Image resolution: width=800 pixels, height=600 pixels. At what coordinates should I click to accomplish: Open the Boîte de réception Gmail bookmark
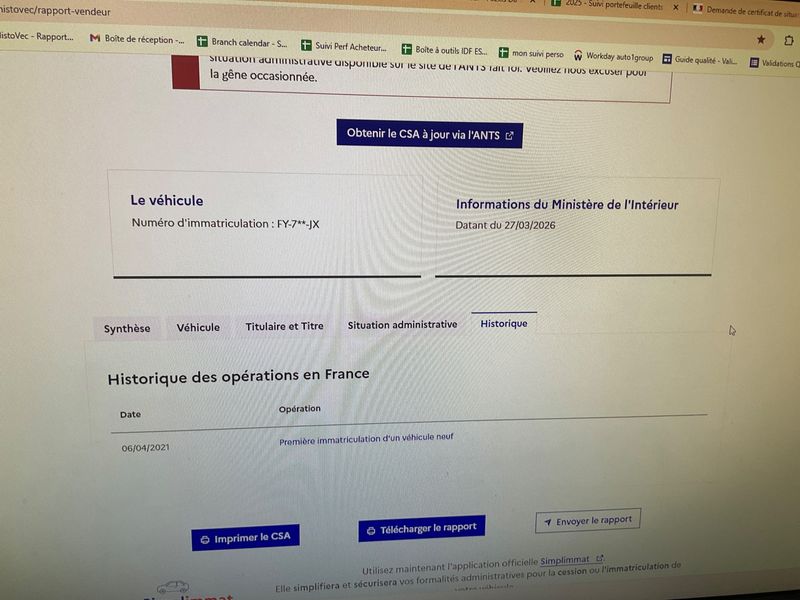pos(137,39)
